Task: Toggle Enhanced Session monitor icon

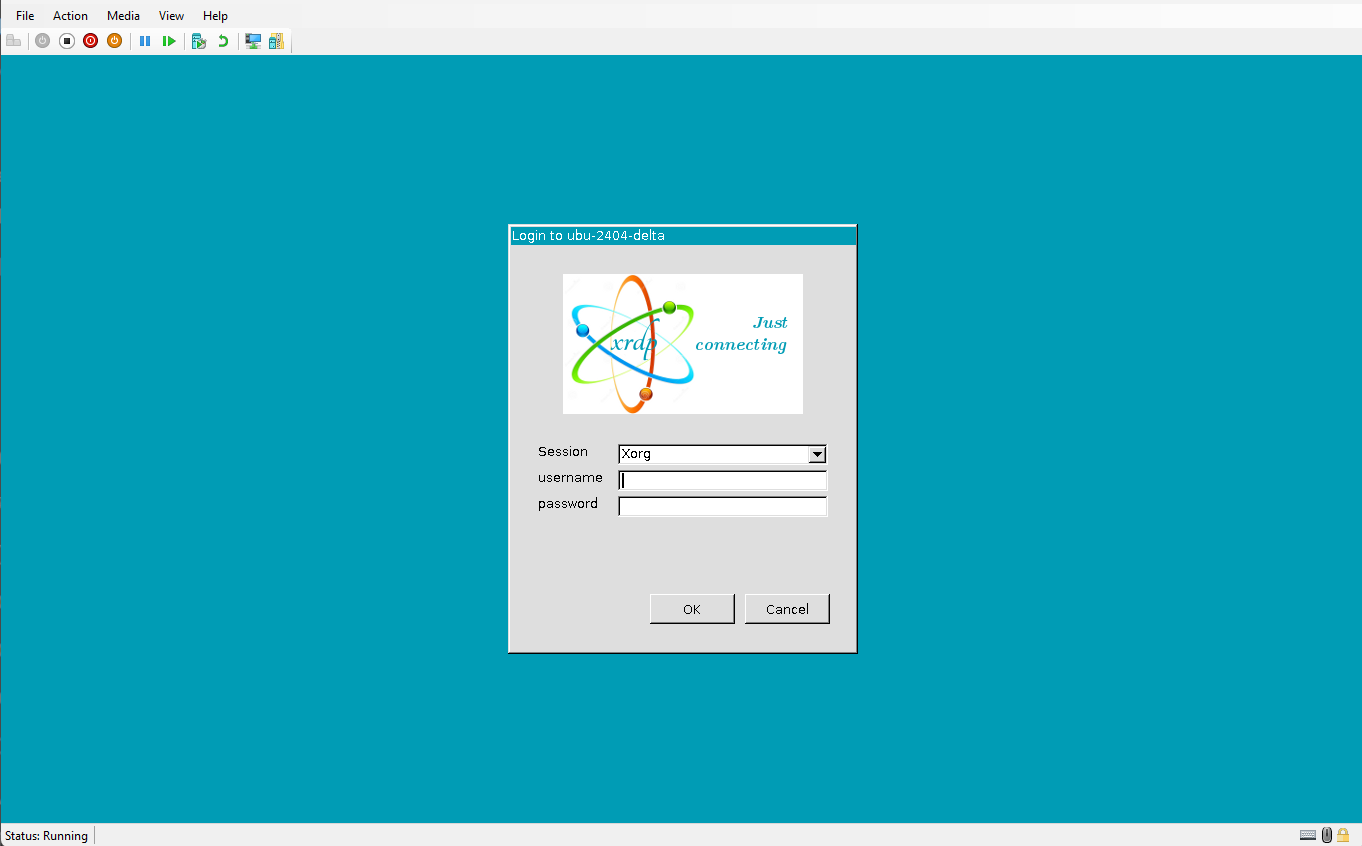Action: 253,41
